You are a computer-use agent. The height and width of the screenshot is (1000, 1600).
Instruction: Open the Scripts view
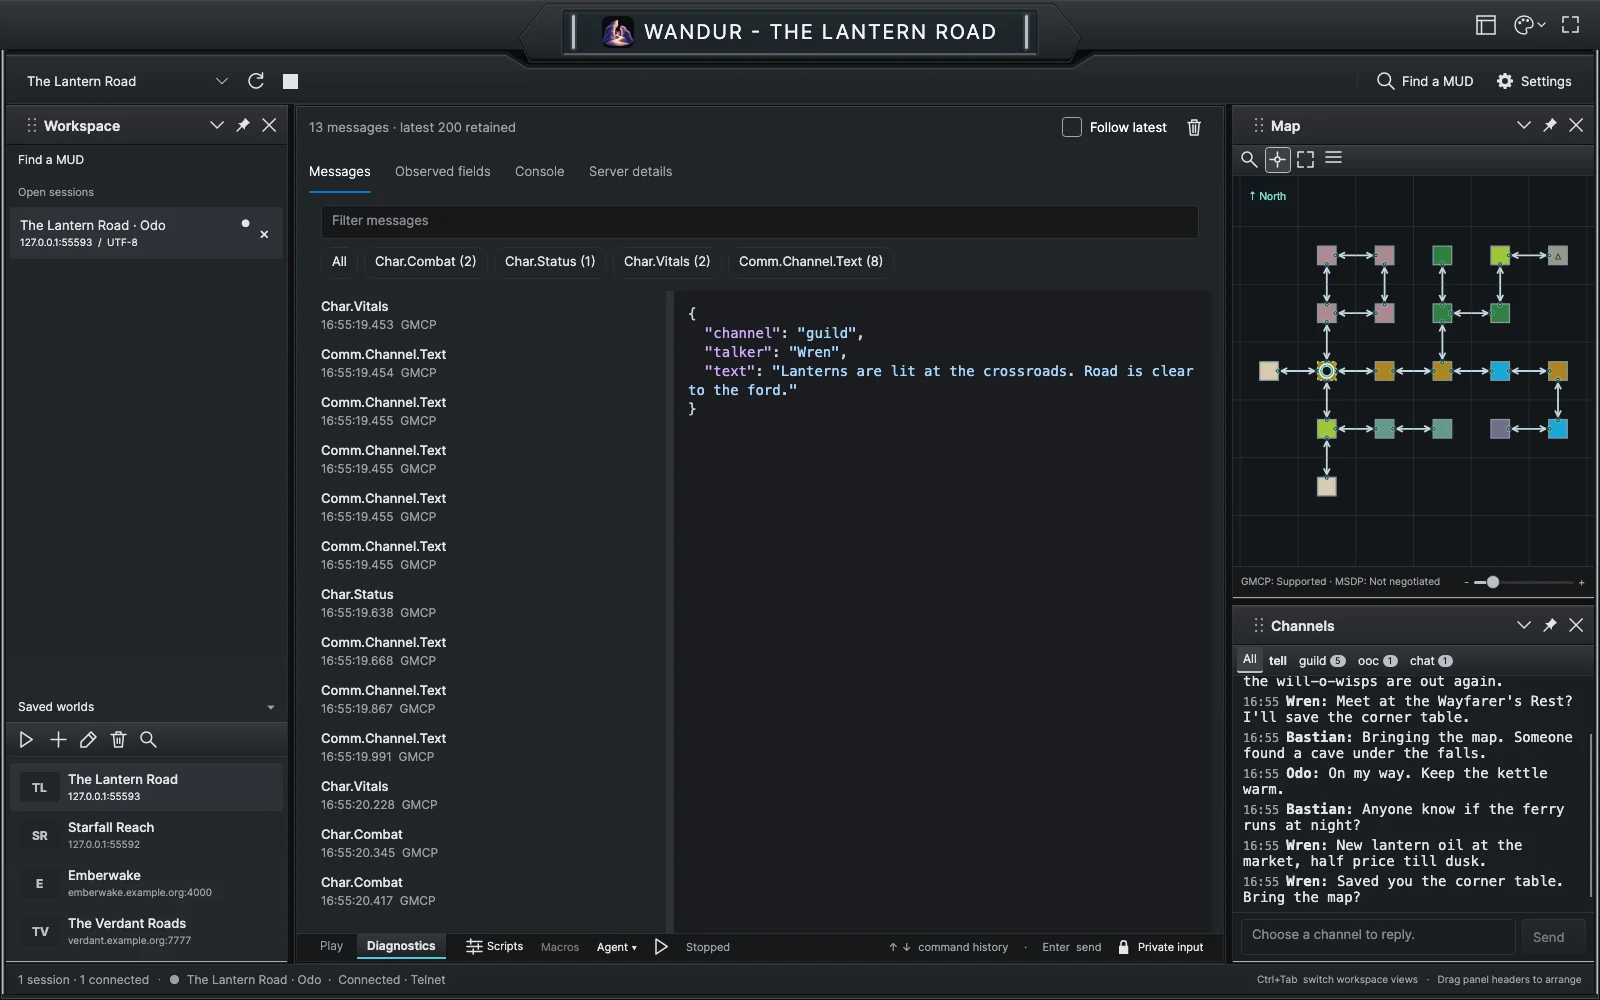point(495,946)
